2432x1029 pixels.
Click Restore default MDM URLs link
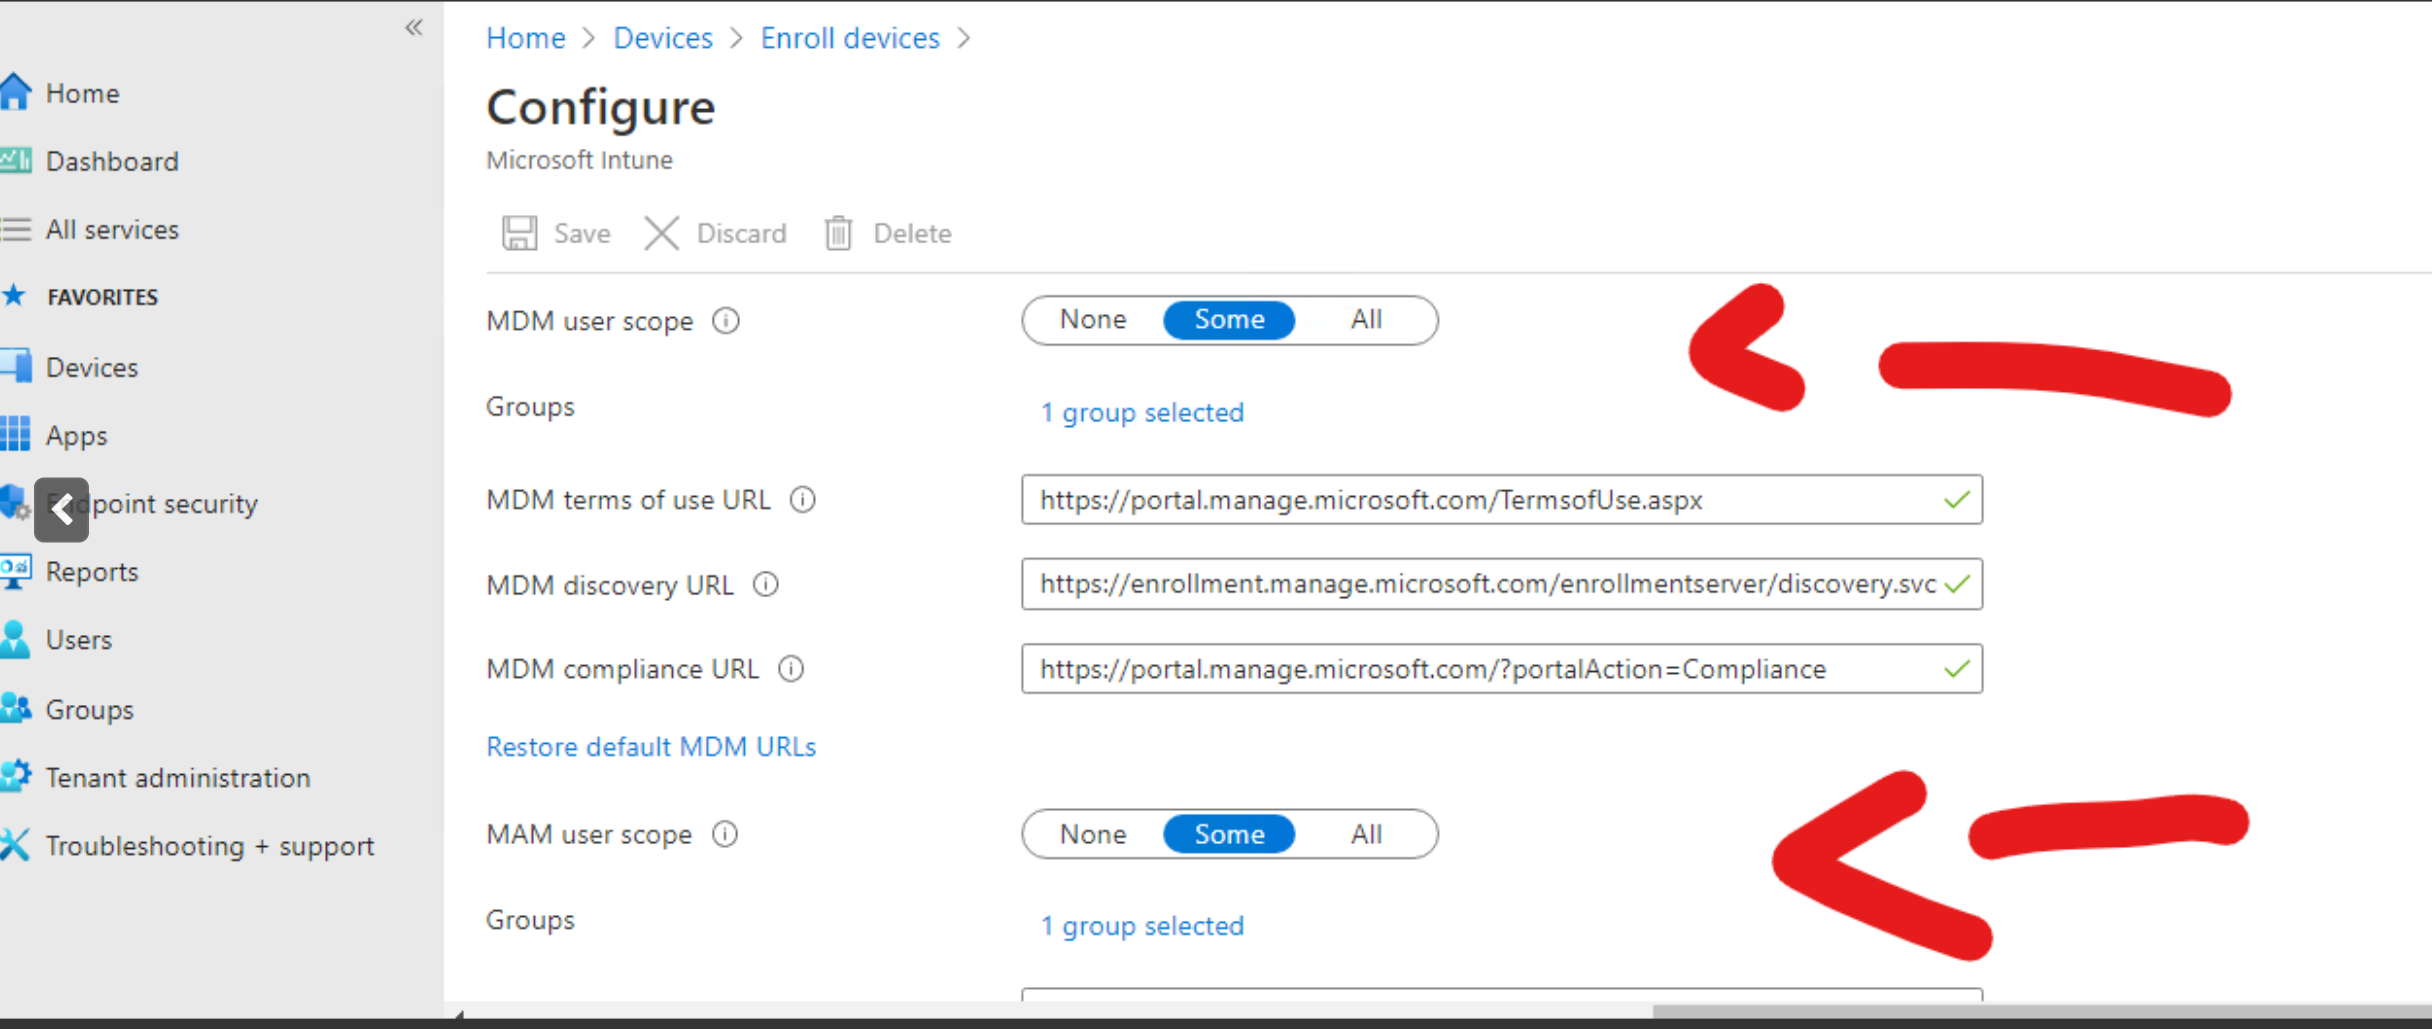(x=651, y=747)
